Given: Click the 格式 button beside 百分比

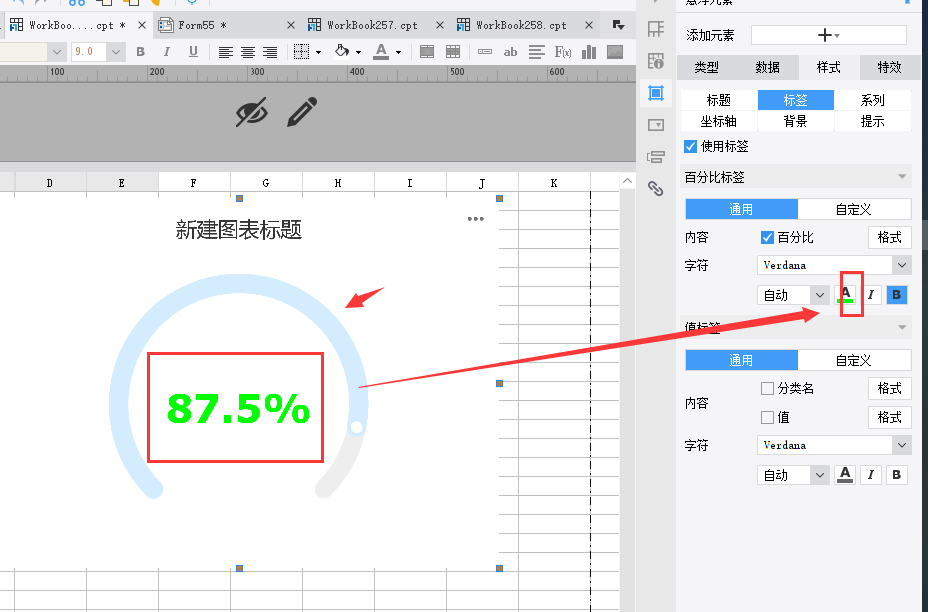Looking at the screenshot, I should coord(890,237).
